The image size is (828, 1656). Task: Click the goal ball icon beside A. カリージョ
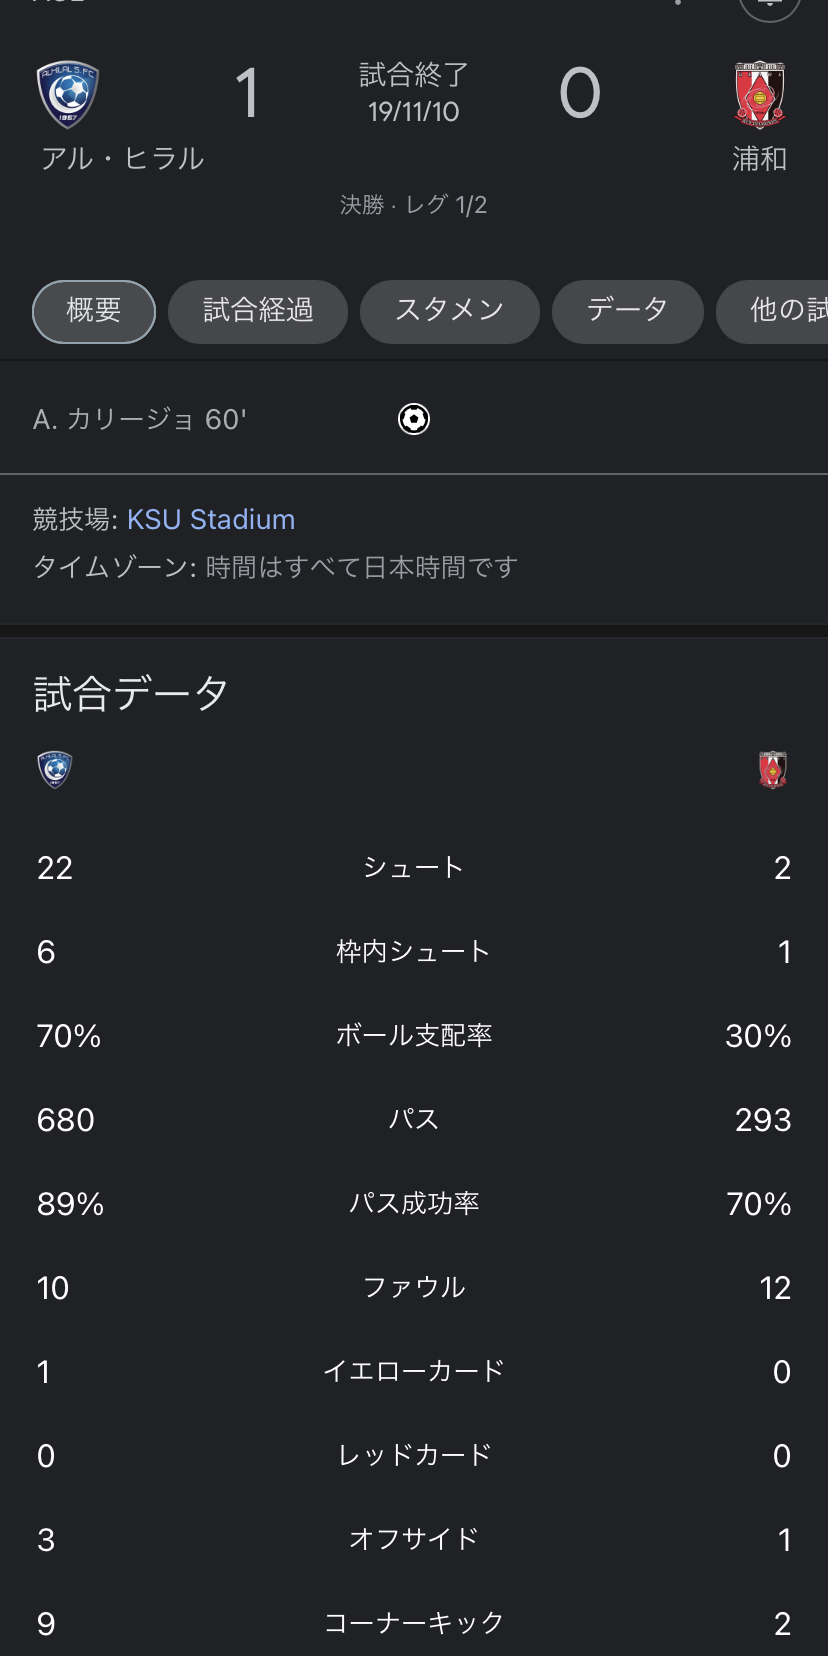tap(414, 419)
